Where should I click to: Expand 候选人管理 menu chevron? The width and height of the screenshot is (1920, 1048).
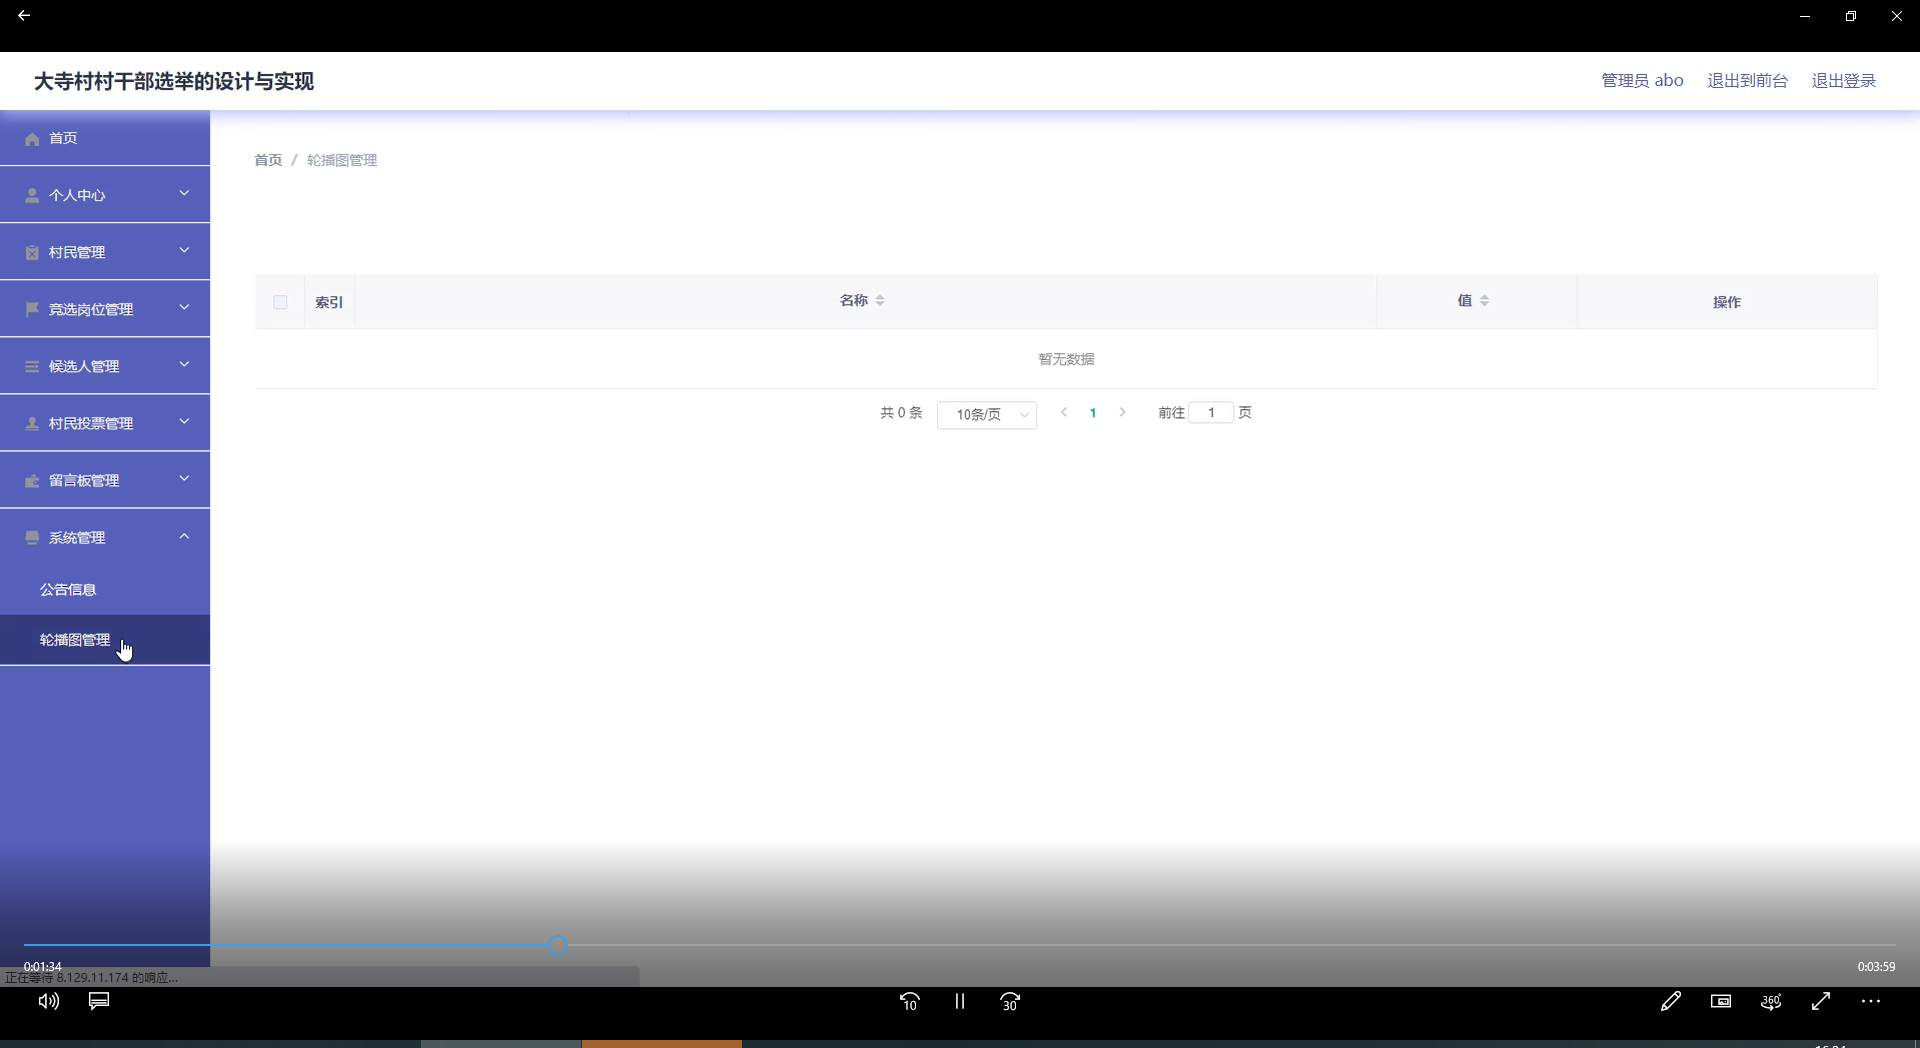point(184,364)
